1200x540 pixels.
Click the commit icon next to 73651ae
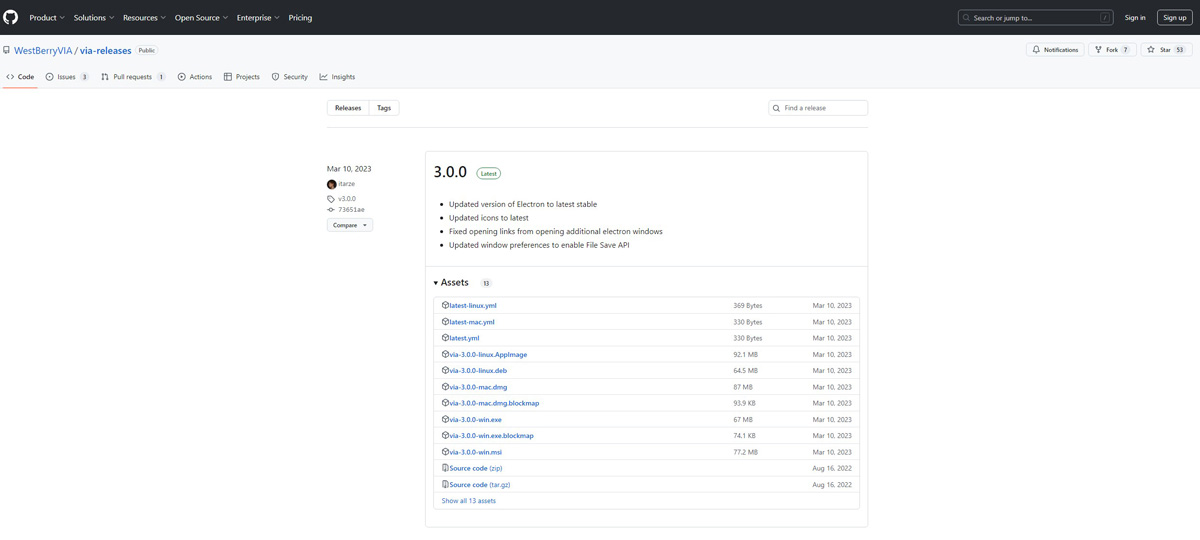coord(332,210)
